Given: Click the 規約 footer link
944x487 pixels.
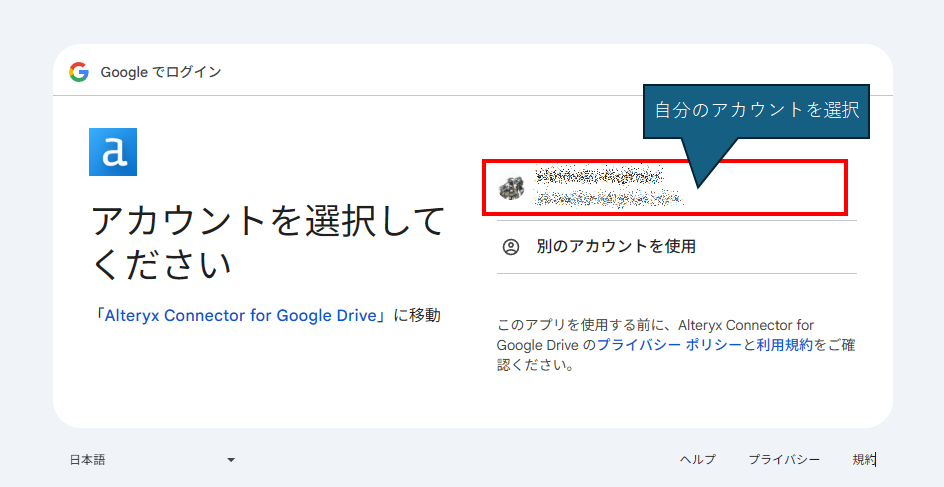Looking at the screenshot, I should click(x=864, y=460).
